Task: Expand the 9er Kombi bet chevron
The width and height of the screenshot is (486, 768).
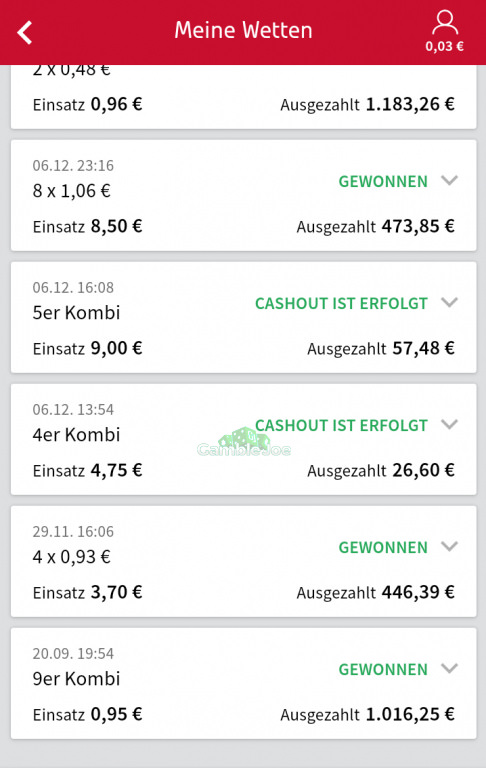Action: pos(449,668)
